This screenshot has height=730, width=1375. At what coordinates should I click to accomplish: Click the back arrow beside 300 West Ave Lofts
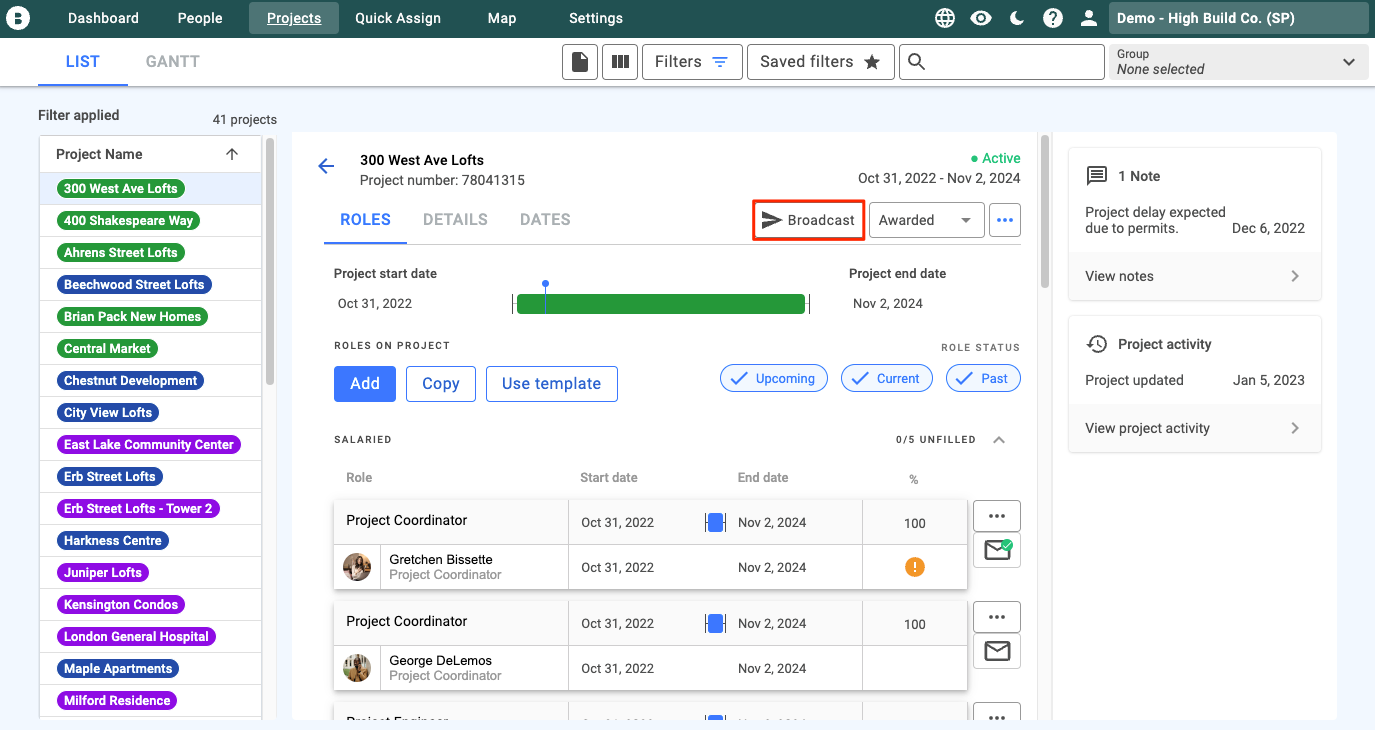click(326, 166)
